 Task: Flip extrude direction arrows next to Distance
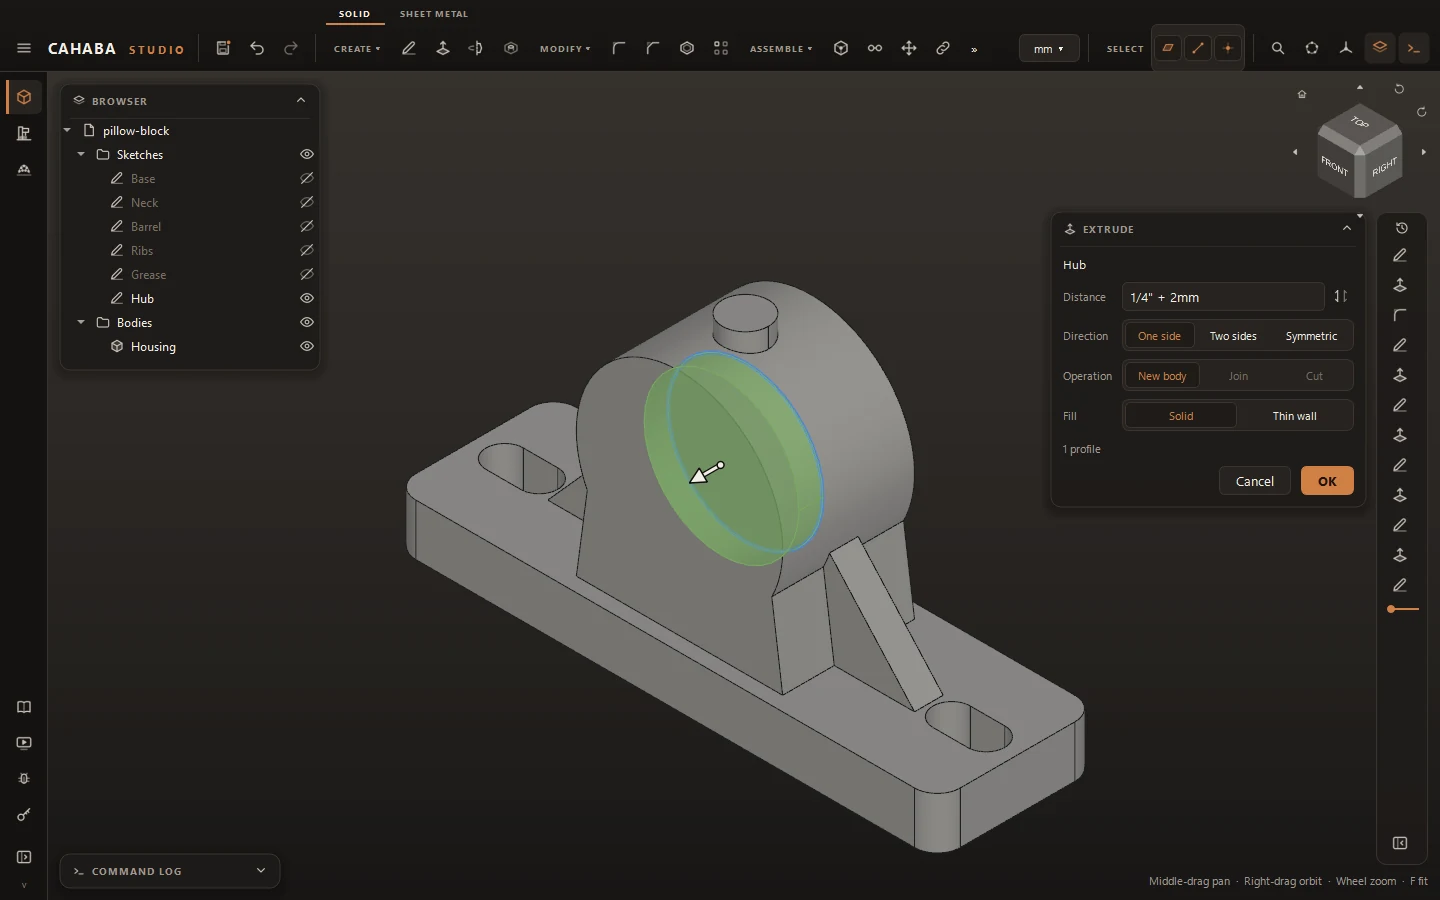pos(1341,296)
